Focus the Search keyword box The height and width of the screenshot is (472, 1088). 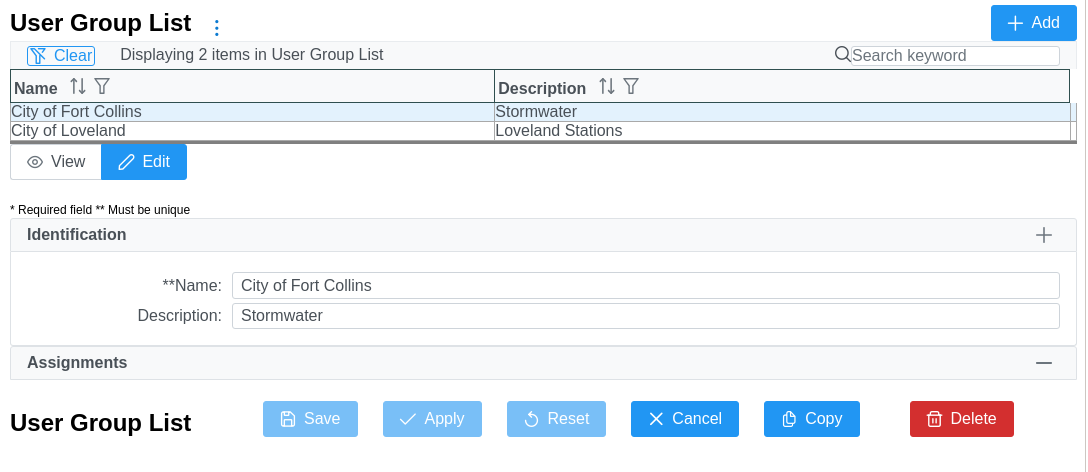click(x=954, y=56)
